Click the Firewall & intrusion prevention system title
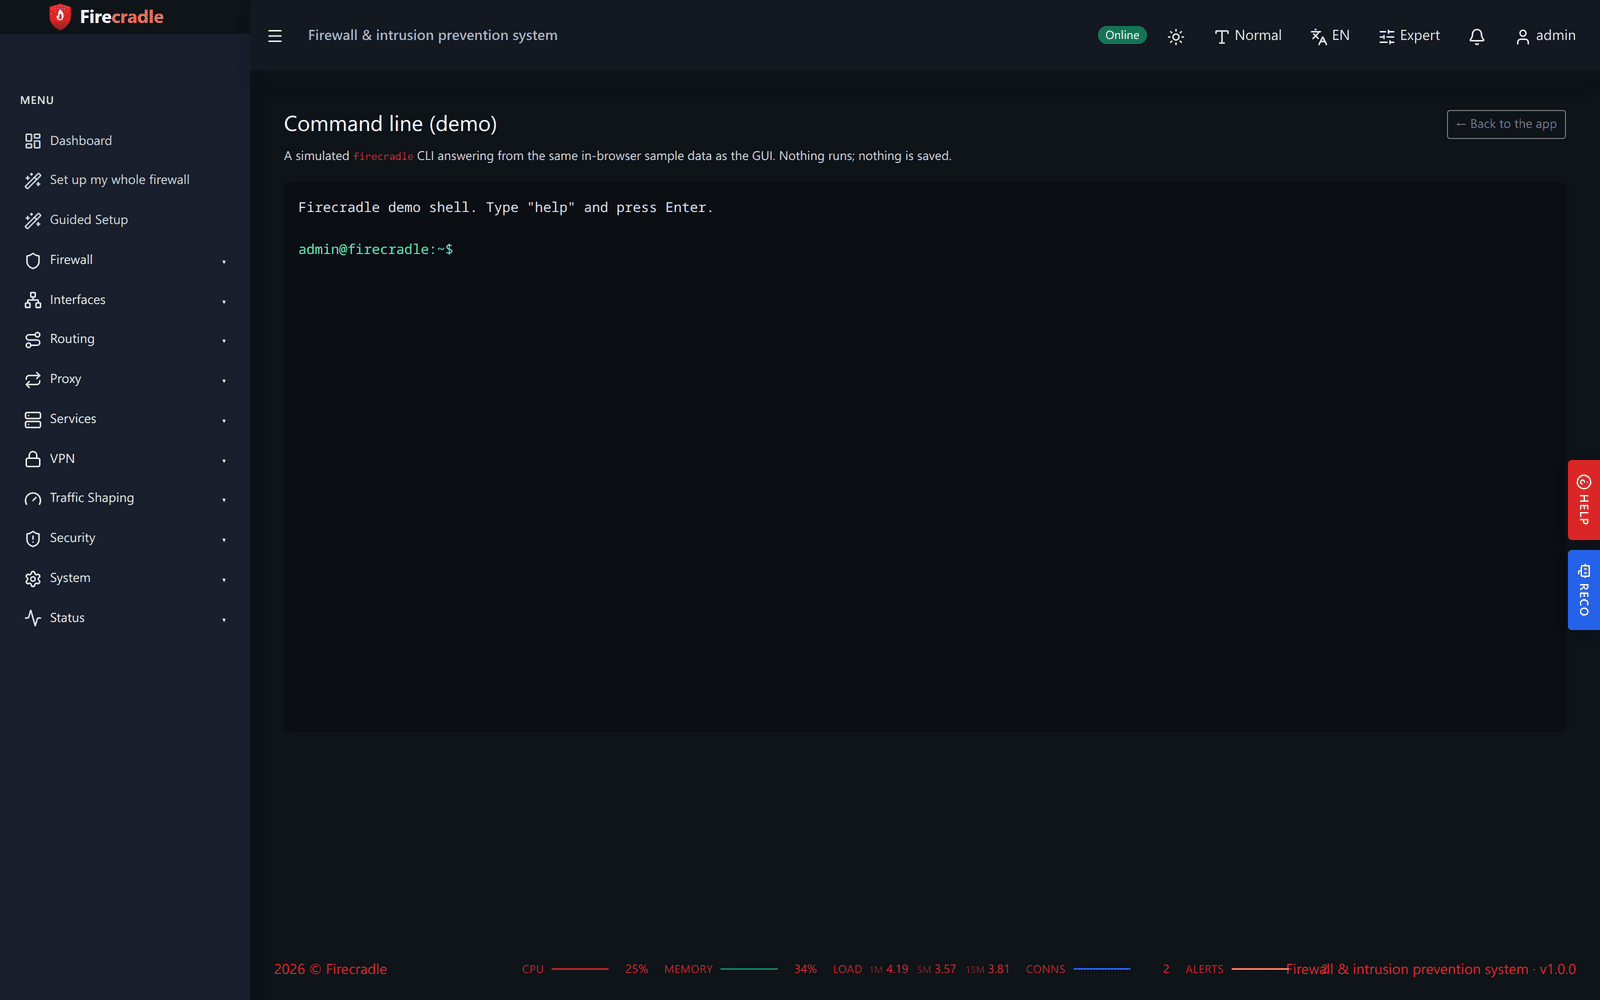This screenshot has width=1600, height=1000. pos(433,35)
